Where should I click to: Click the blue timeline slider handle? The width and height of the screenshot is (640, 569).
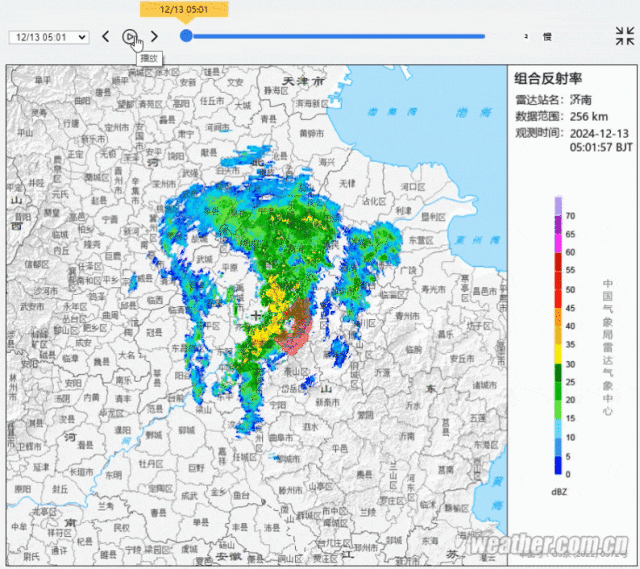coord(186,36)
